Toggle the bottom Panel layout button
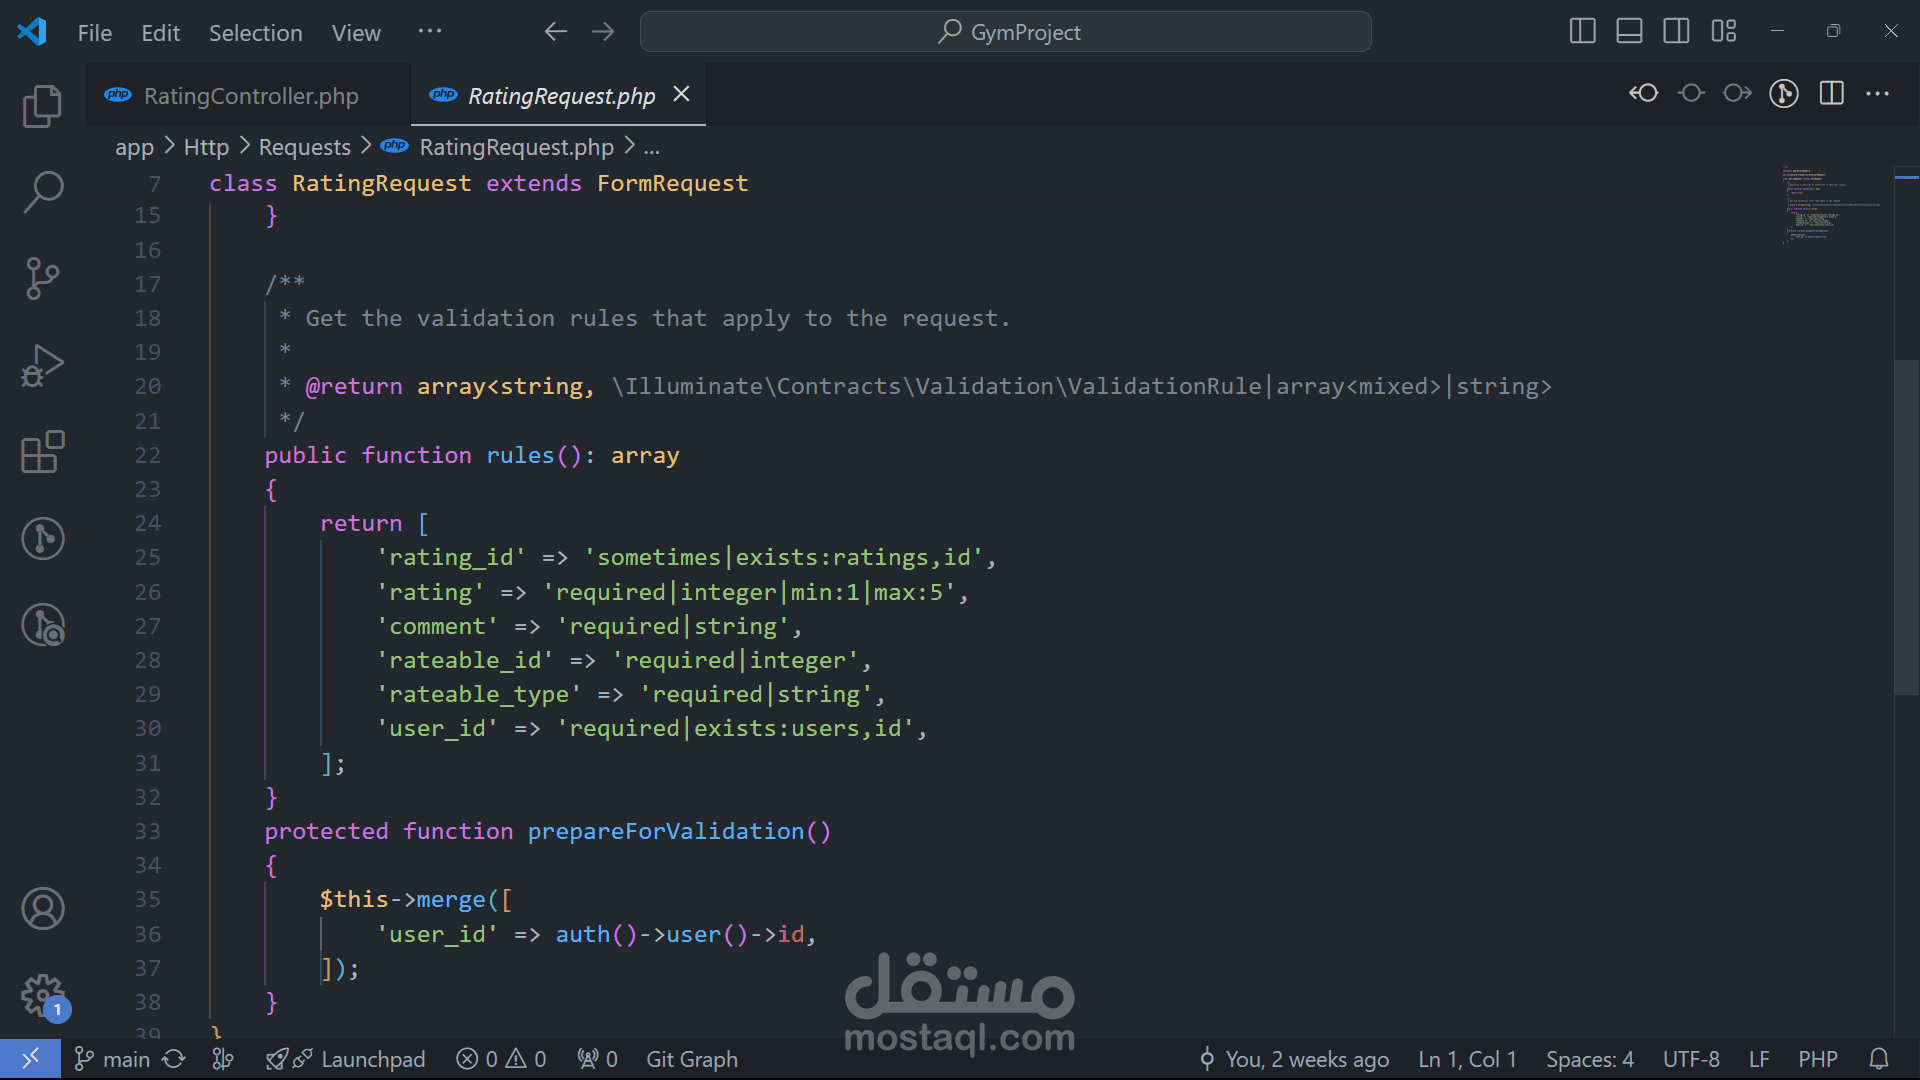This screenshot has width=1920, height=1080. coord(1629,31)
